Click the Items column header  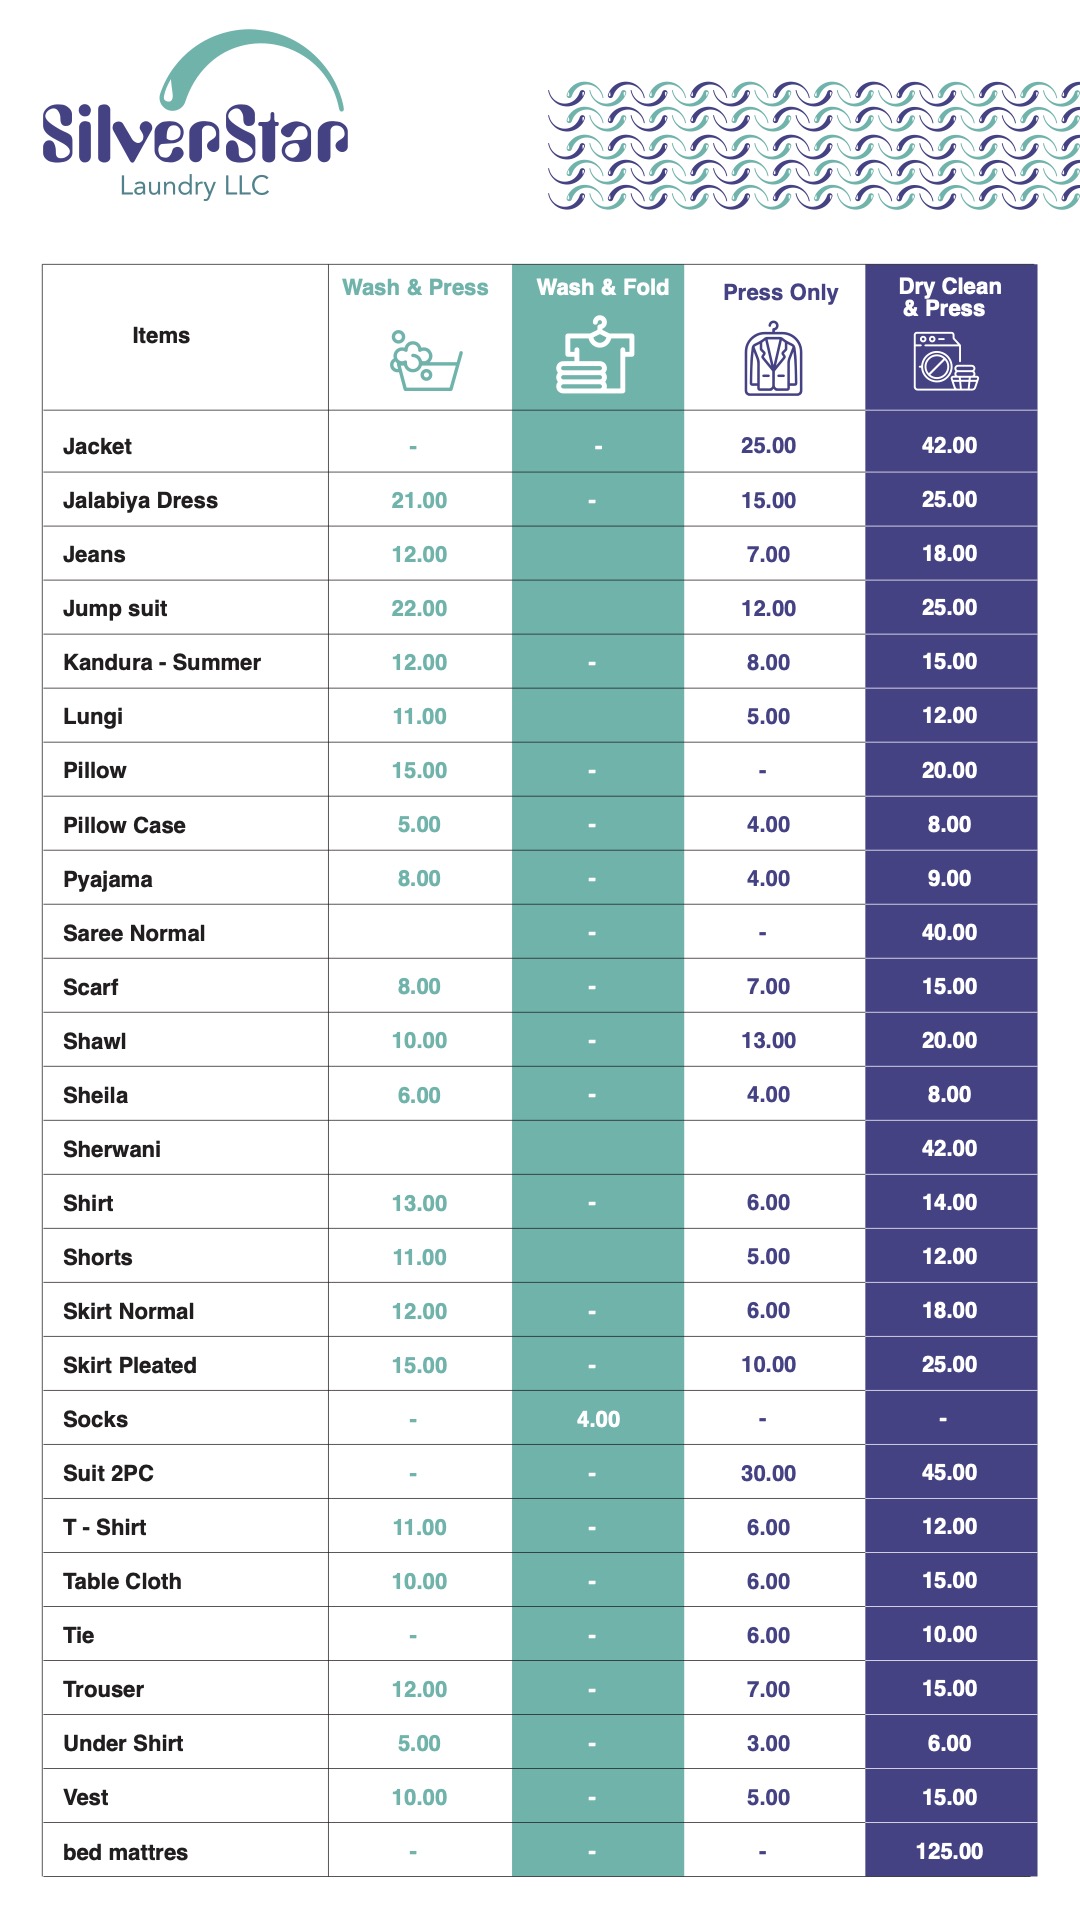(x=161, y=336)
